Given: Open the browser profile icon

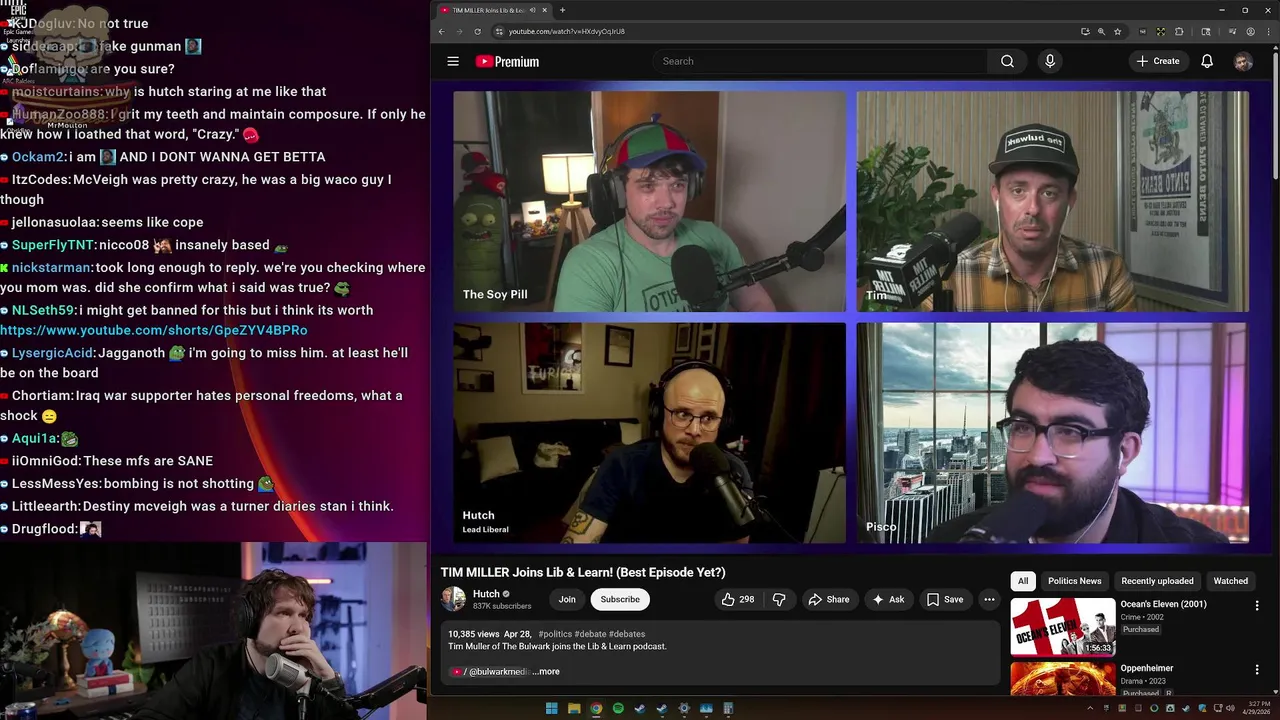Looking at the screenshot, I should pyautogui.click(x=1250, y=31).
